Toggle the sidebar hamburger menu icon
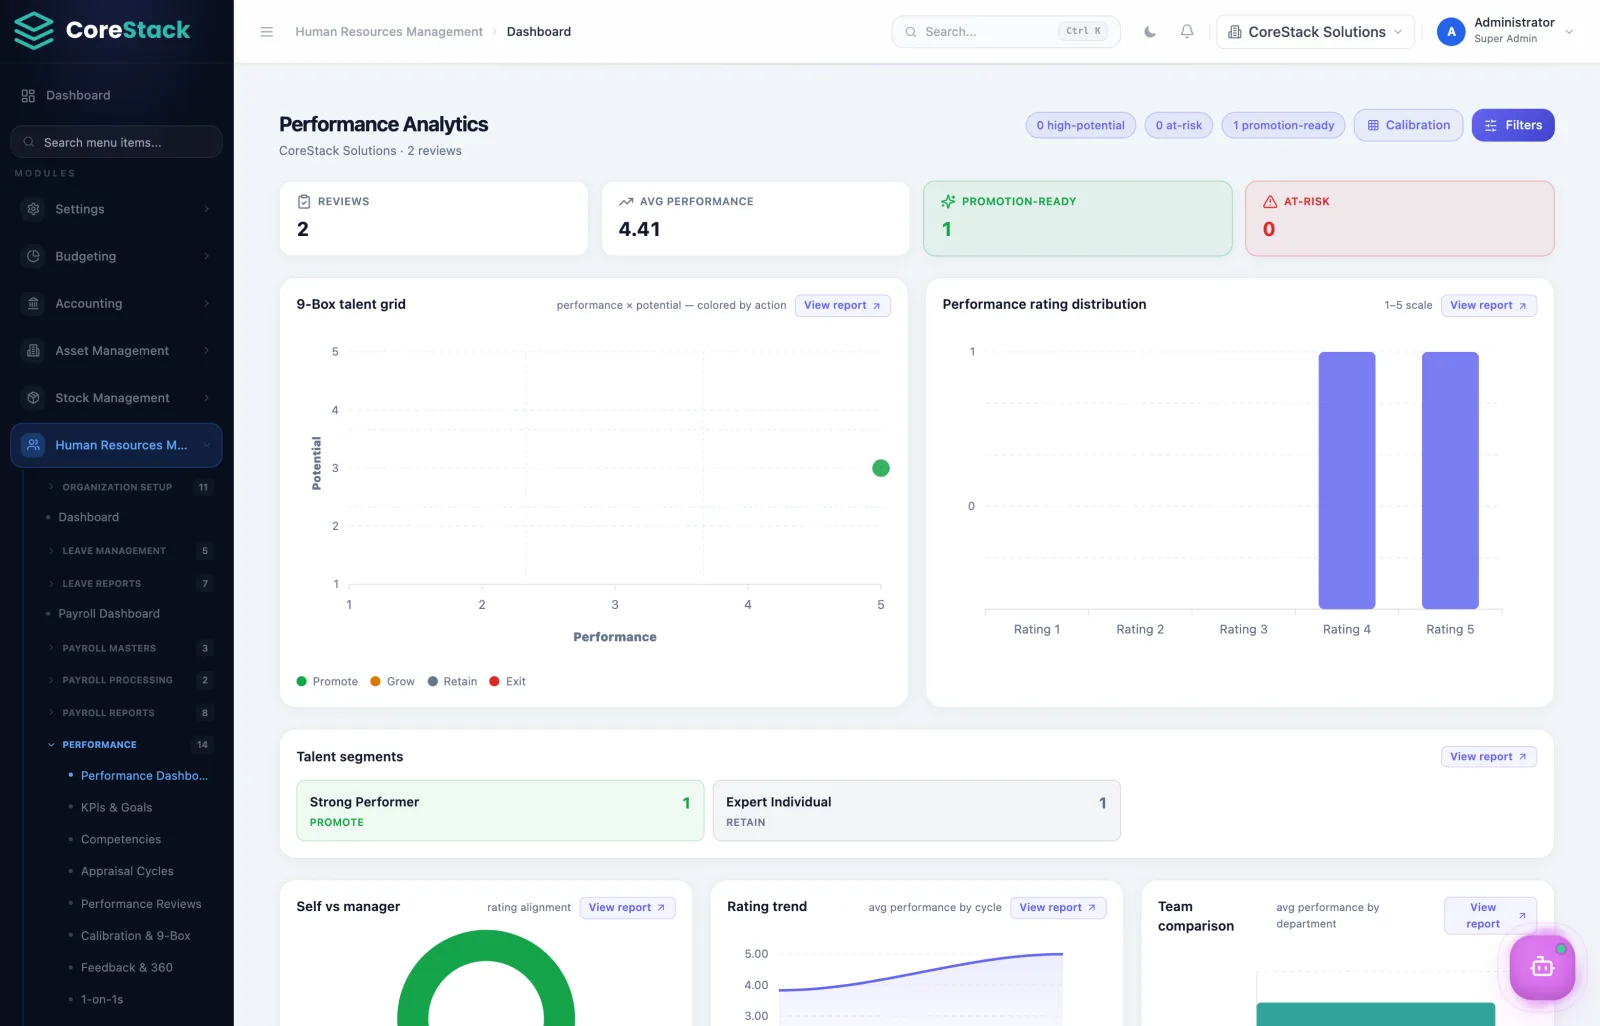The height and width of the screenshot is (1026, 1600). click(267, 32)
